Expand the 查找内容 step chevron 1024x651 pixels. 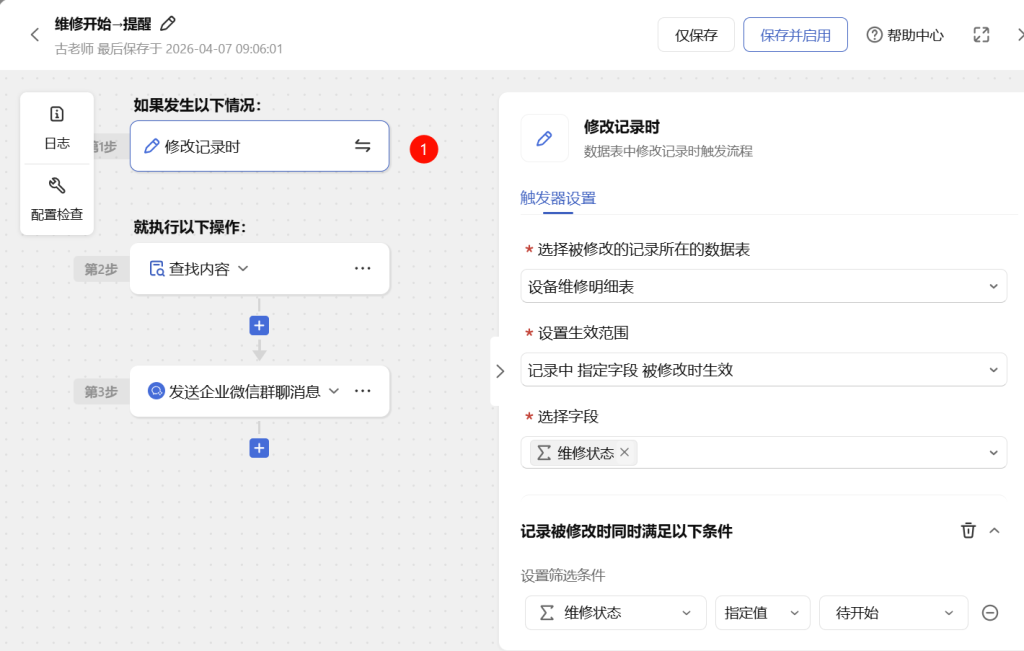(243, 268)
